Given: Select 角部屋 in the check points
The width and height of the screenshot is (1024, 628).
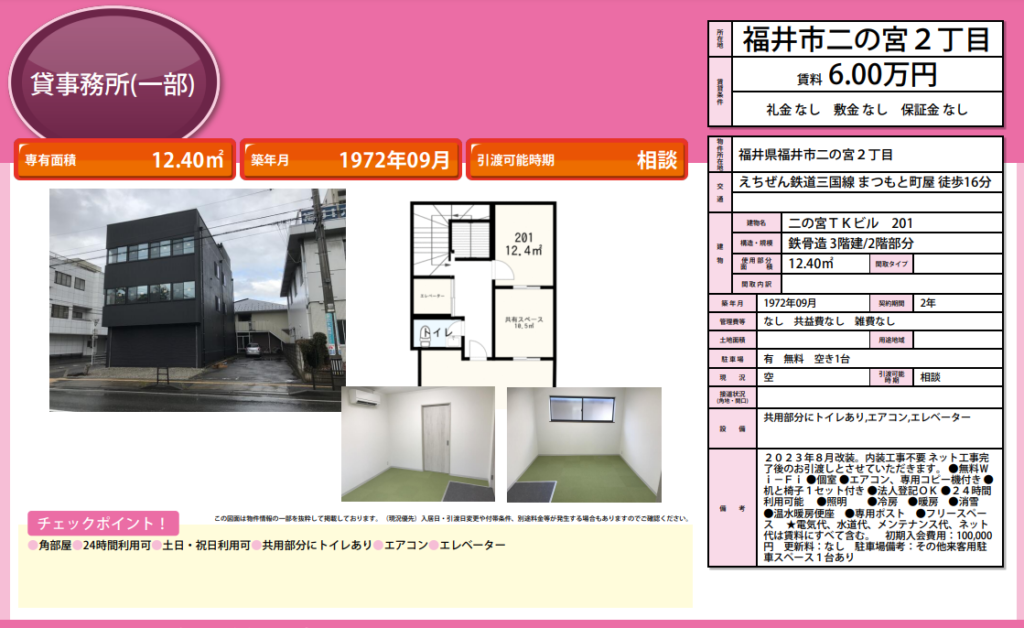Looking at the screenshot, I should click(55, 545).
